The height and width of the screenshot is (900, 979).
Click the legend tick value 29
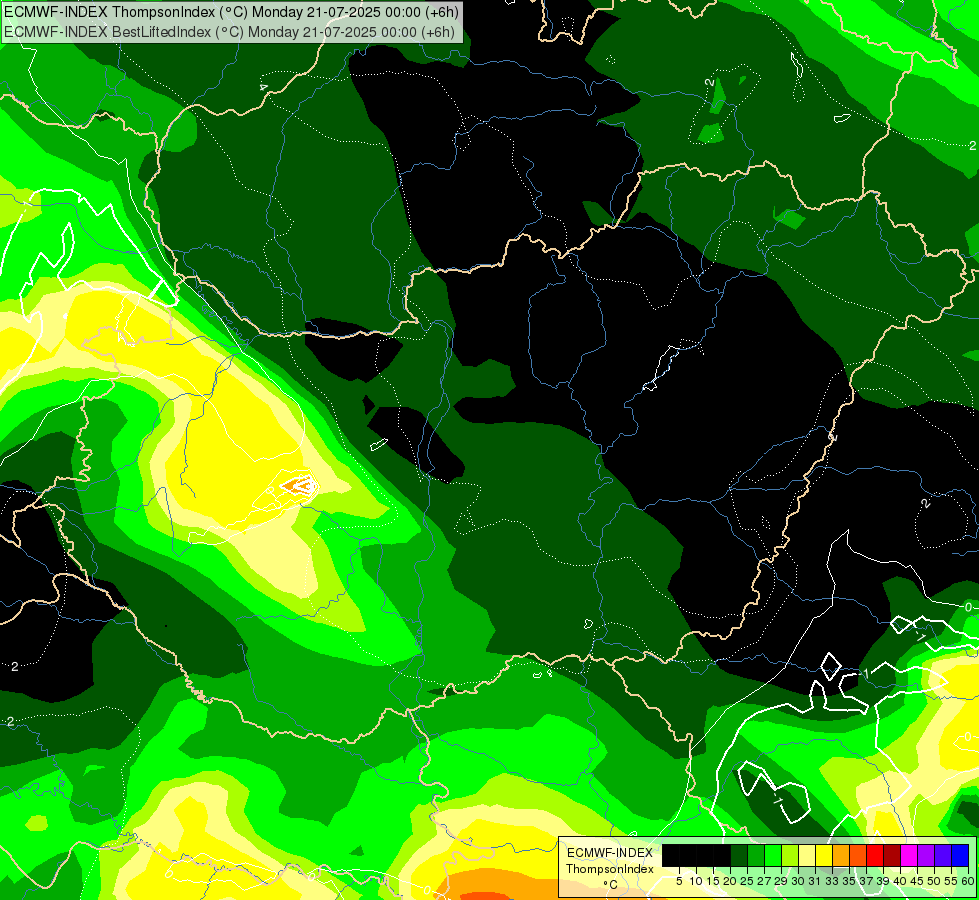pyautogui.click(x=781, y=881)
